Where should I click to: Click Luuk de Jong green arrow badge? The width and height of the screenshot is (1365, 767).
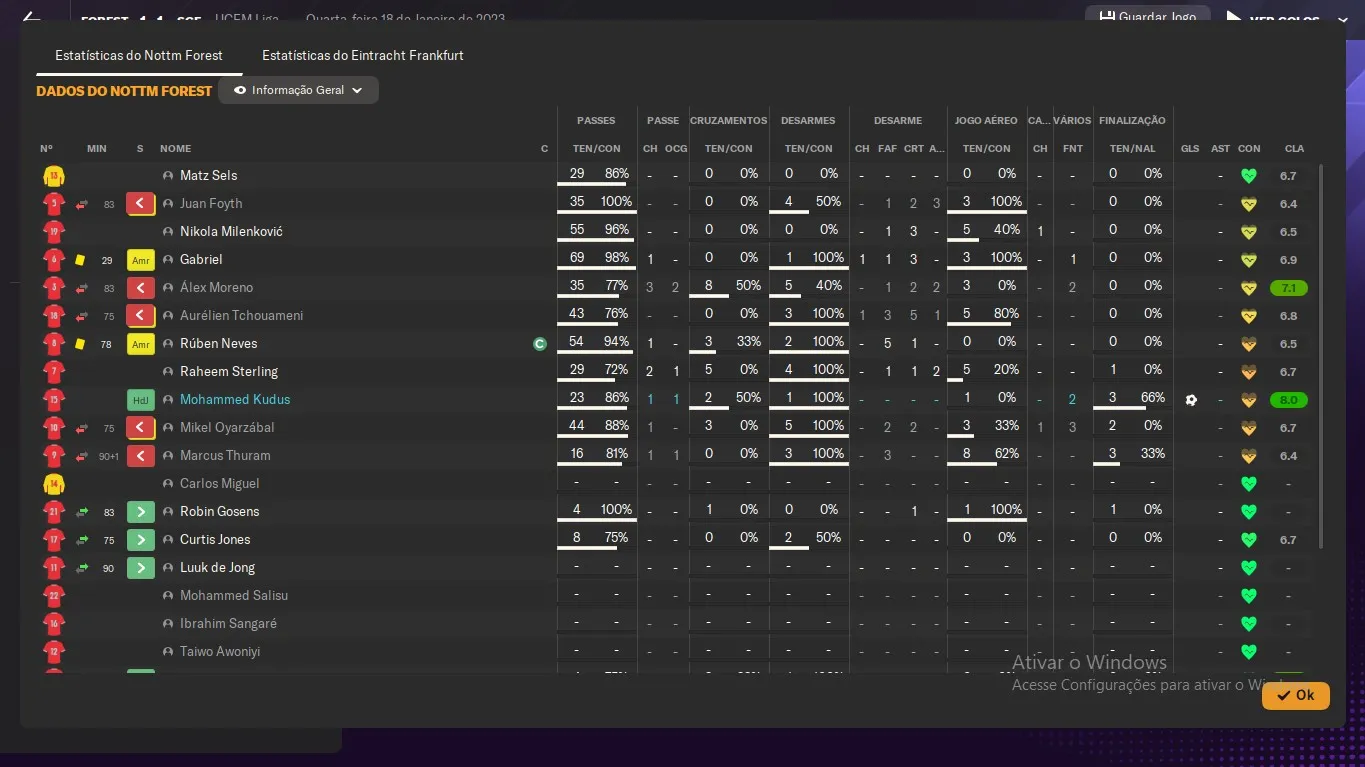141,568
